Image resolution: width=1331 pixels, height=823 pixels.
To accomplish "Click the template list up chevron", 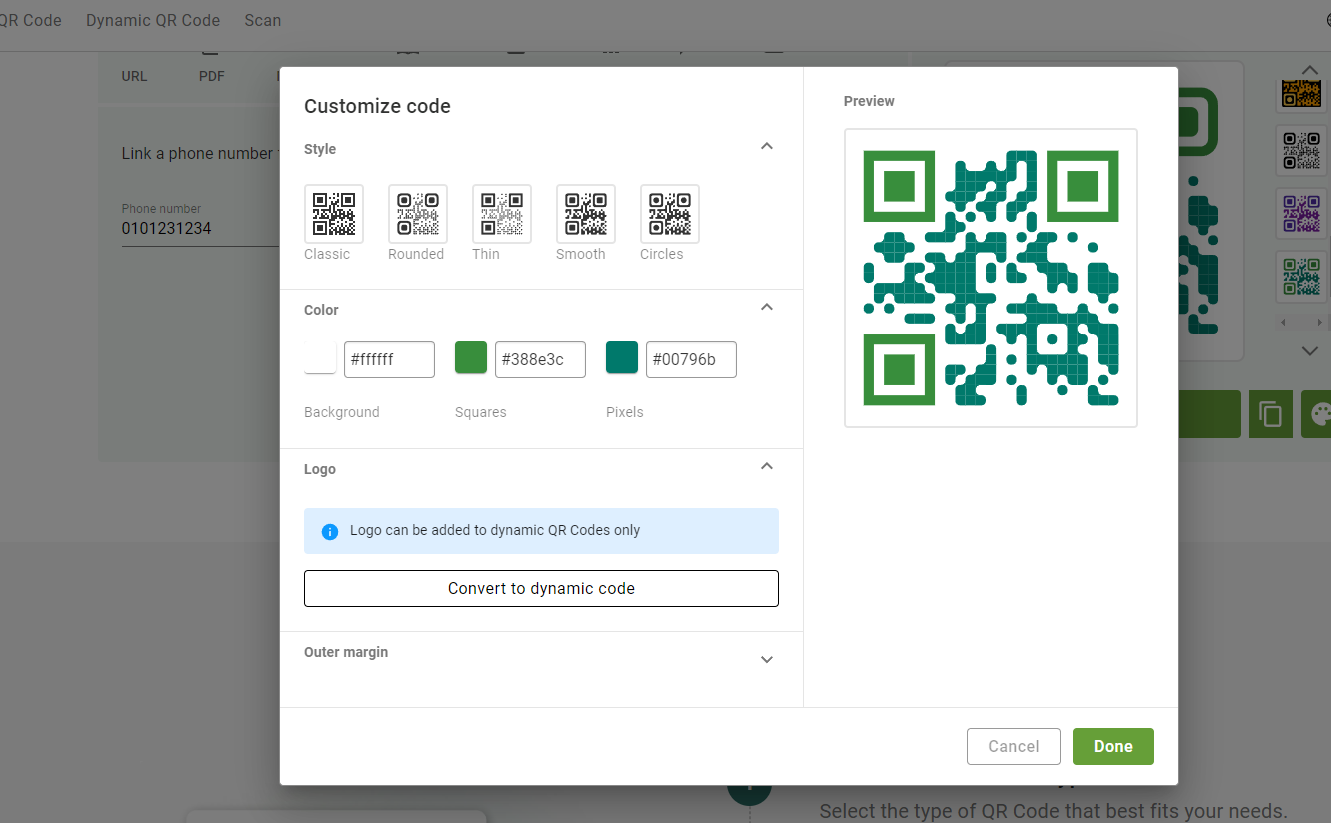I will [1309, 69].
